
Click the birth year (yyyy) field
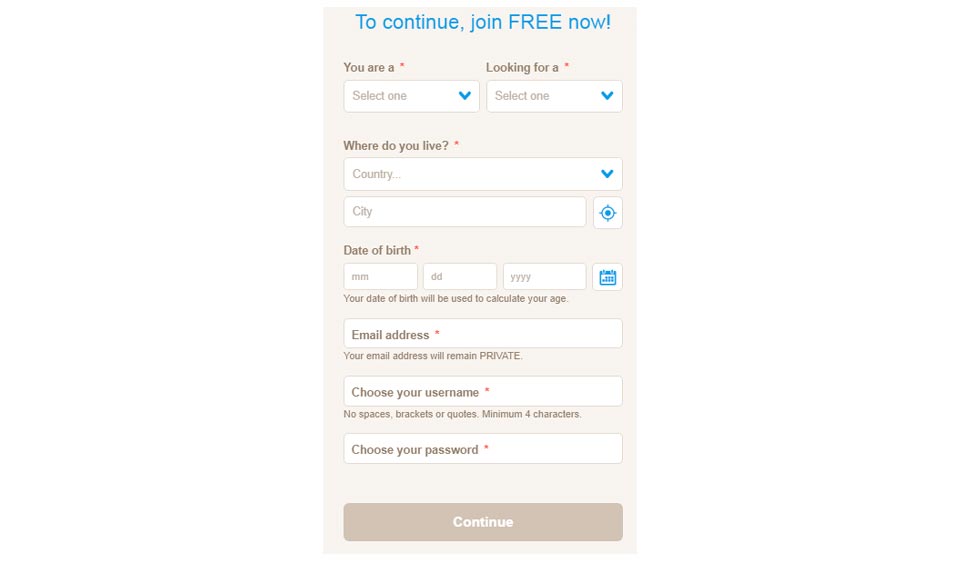[544, 277]
